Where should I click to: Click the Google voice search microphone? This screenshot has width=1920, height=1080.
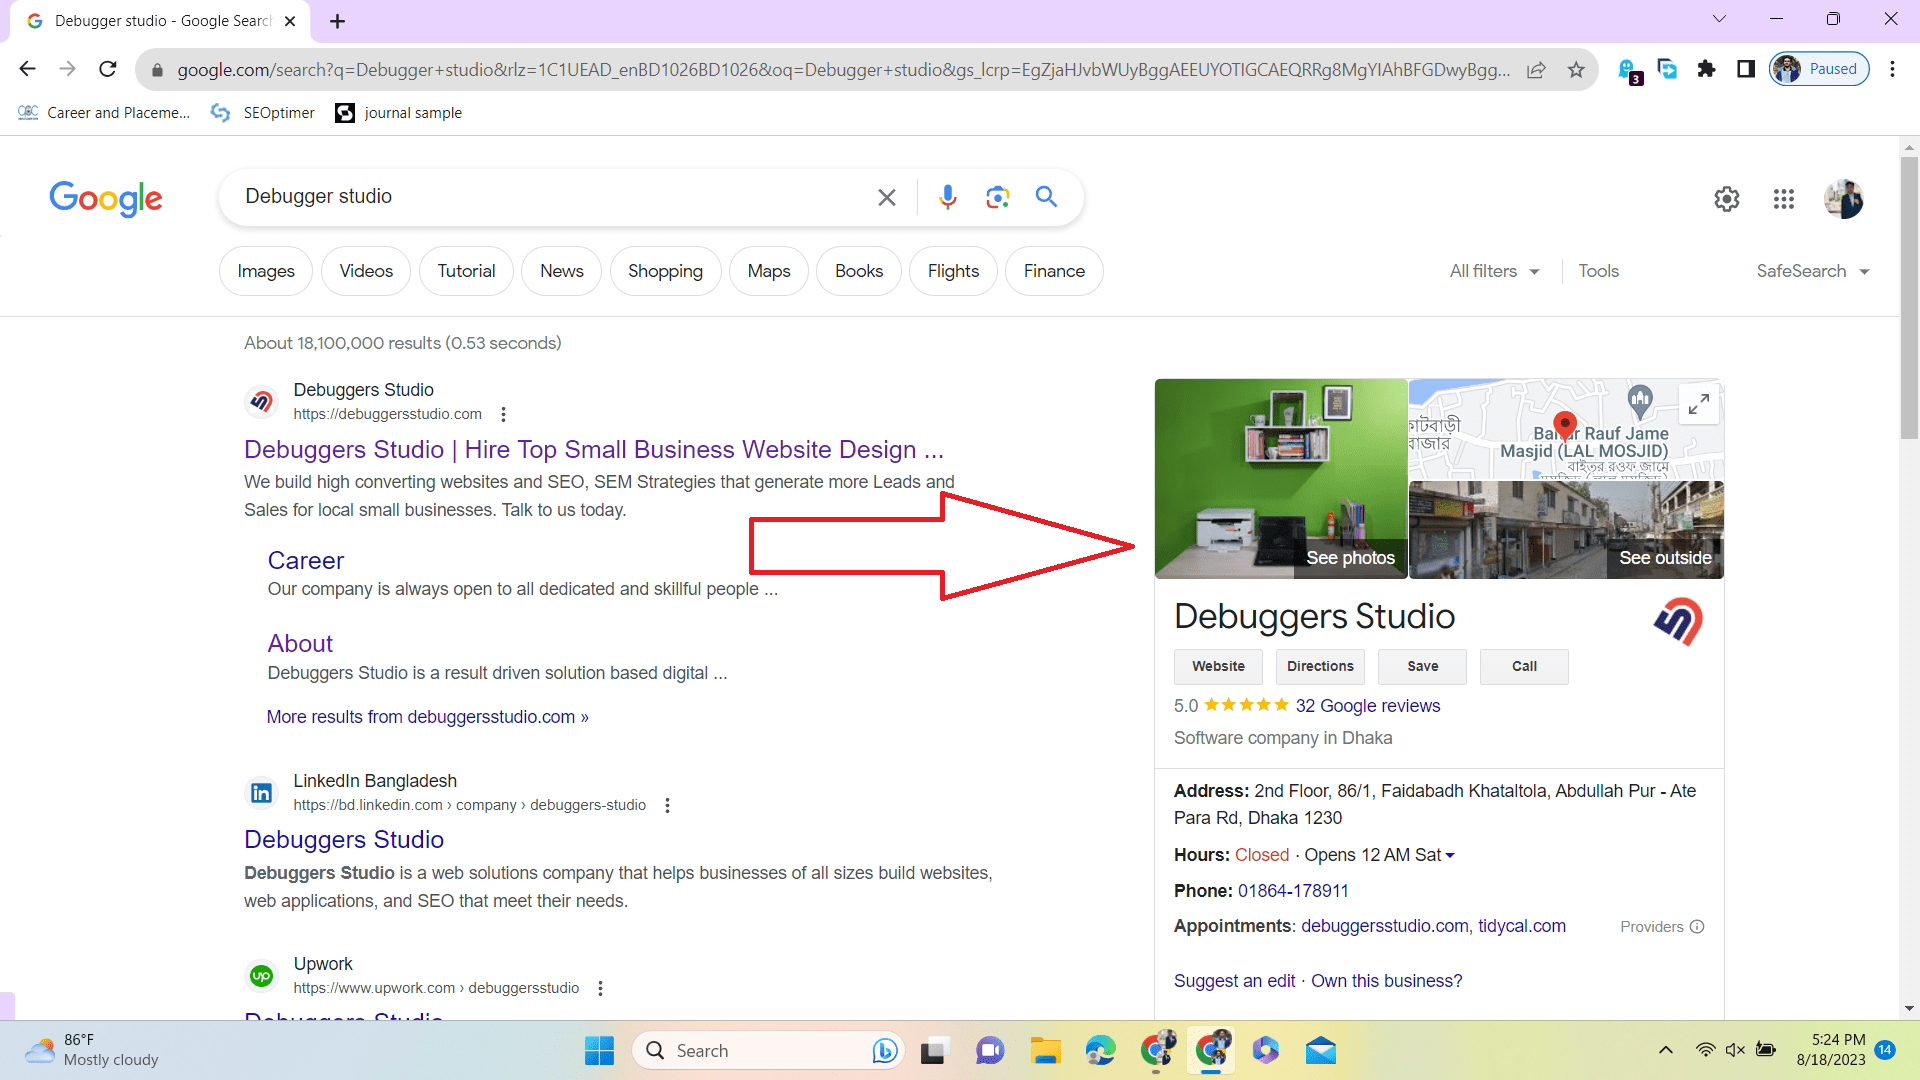(x=947, y=196)
